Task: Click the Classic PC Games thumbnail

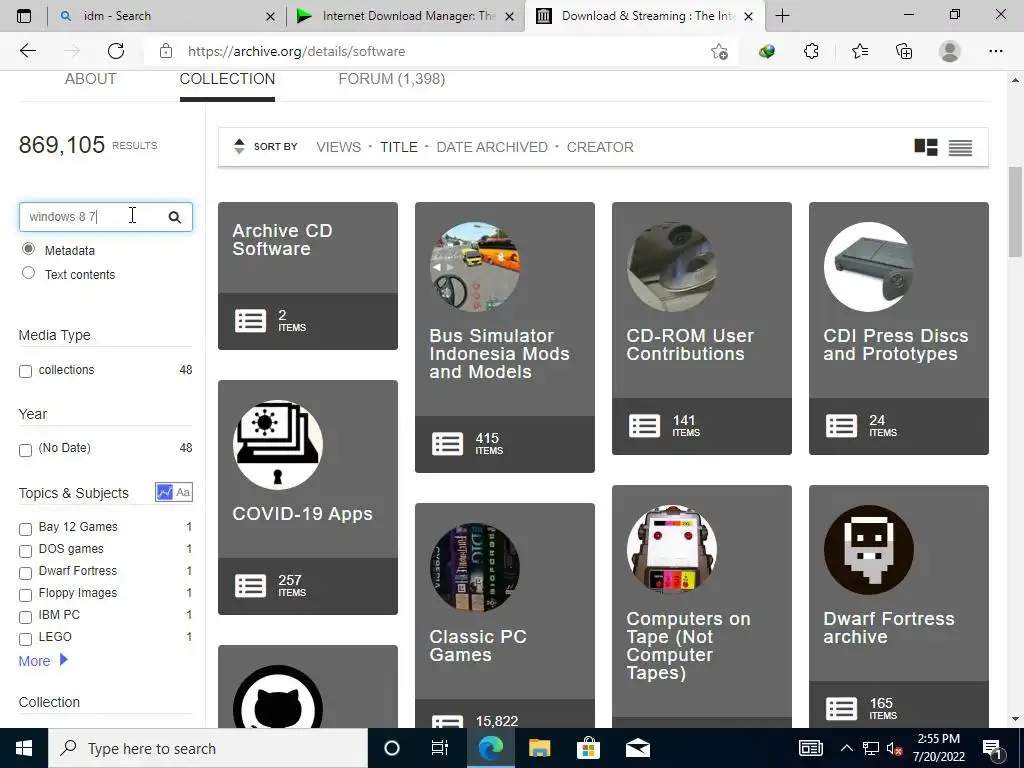Action: point(475,568)
